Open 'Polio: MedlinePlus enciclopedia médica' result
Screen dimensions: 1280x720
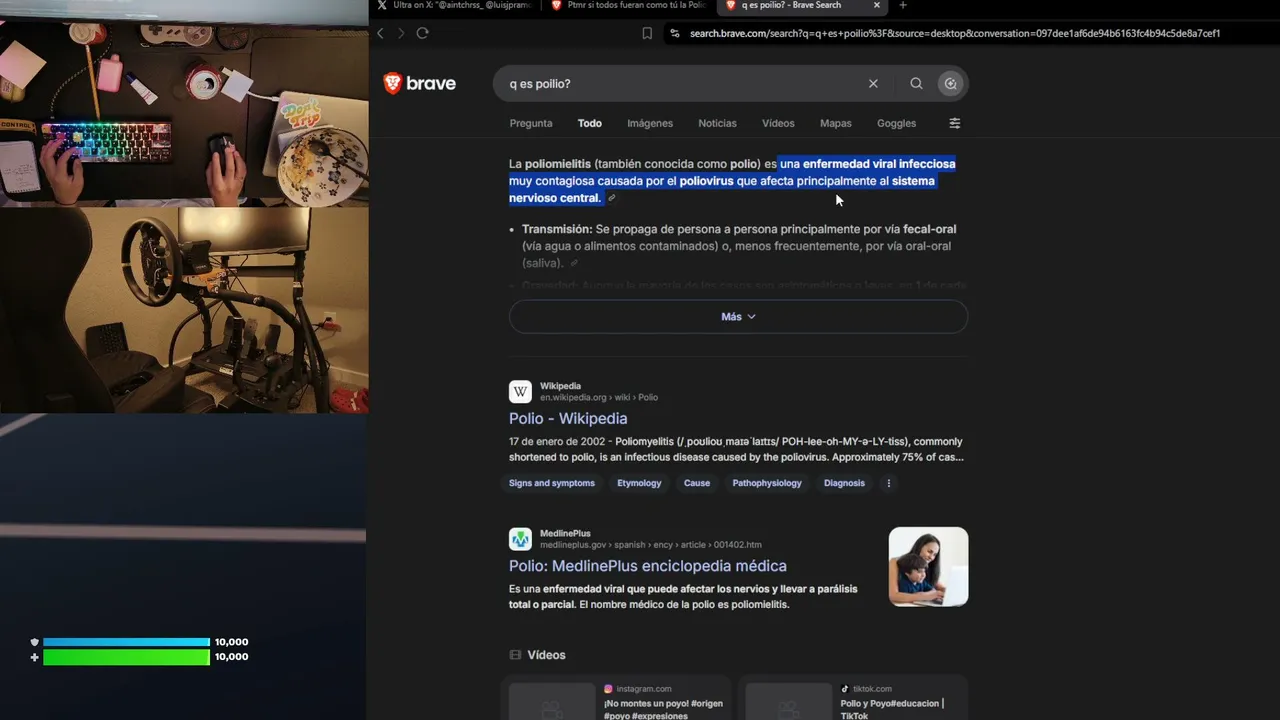(x=648, y=566)
